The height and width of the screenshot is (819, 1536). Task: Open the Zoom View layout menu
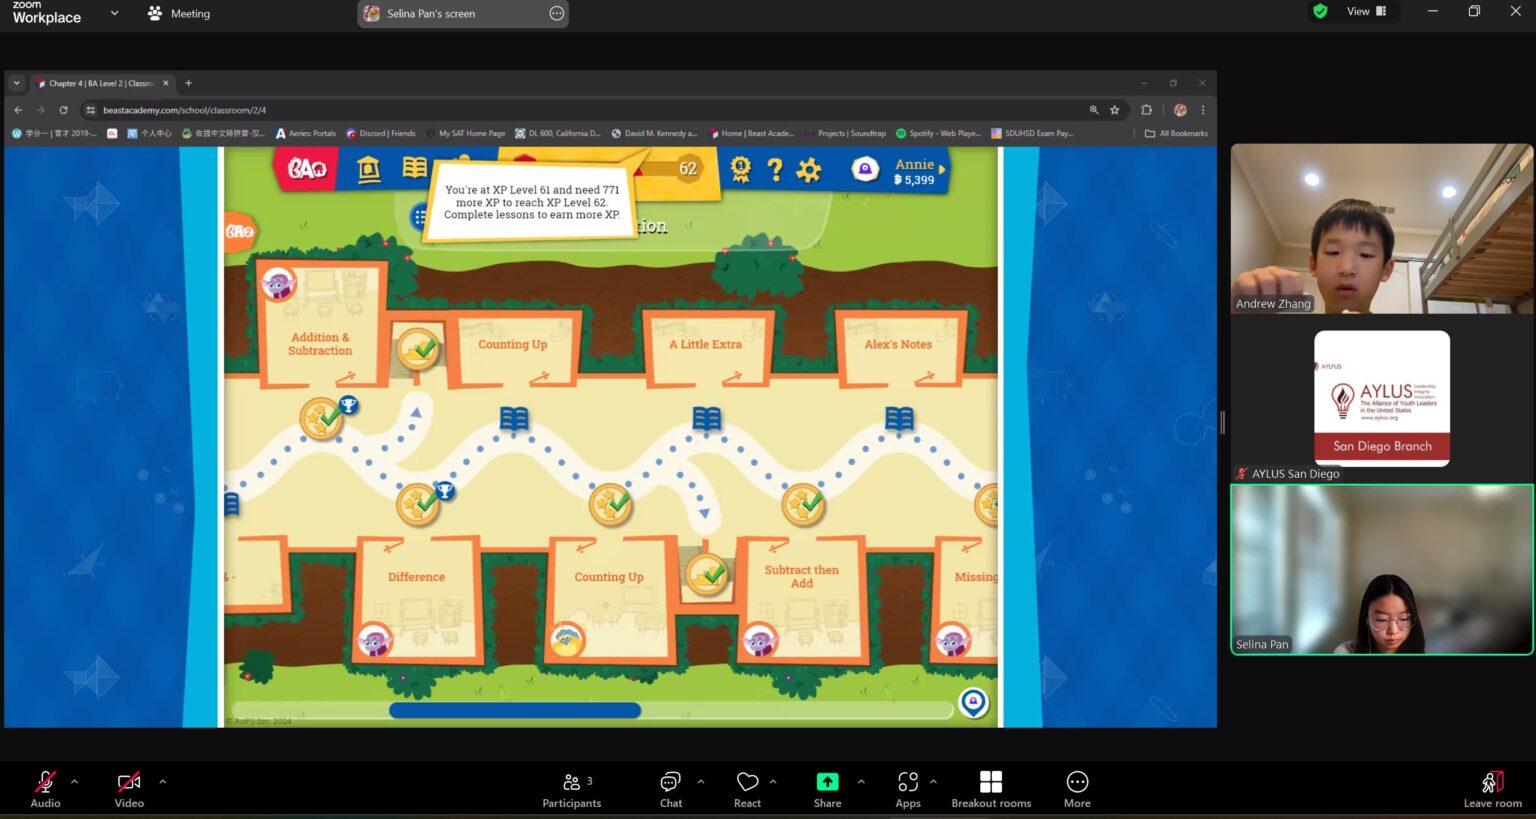(1366, 12)
